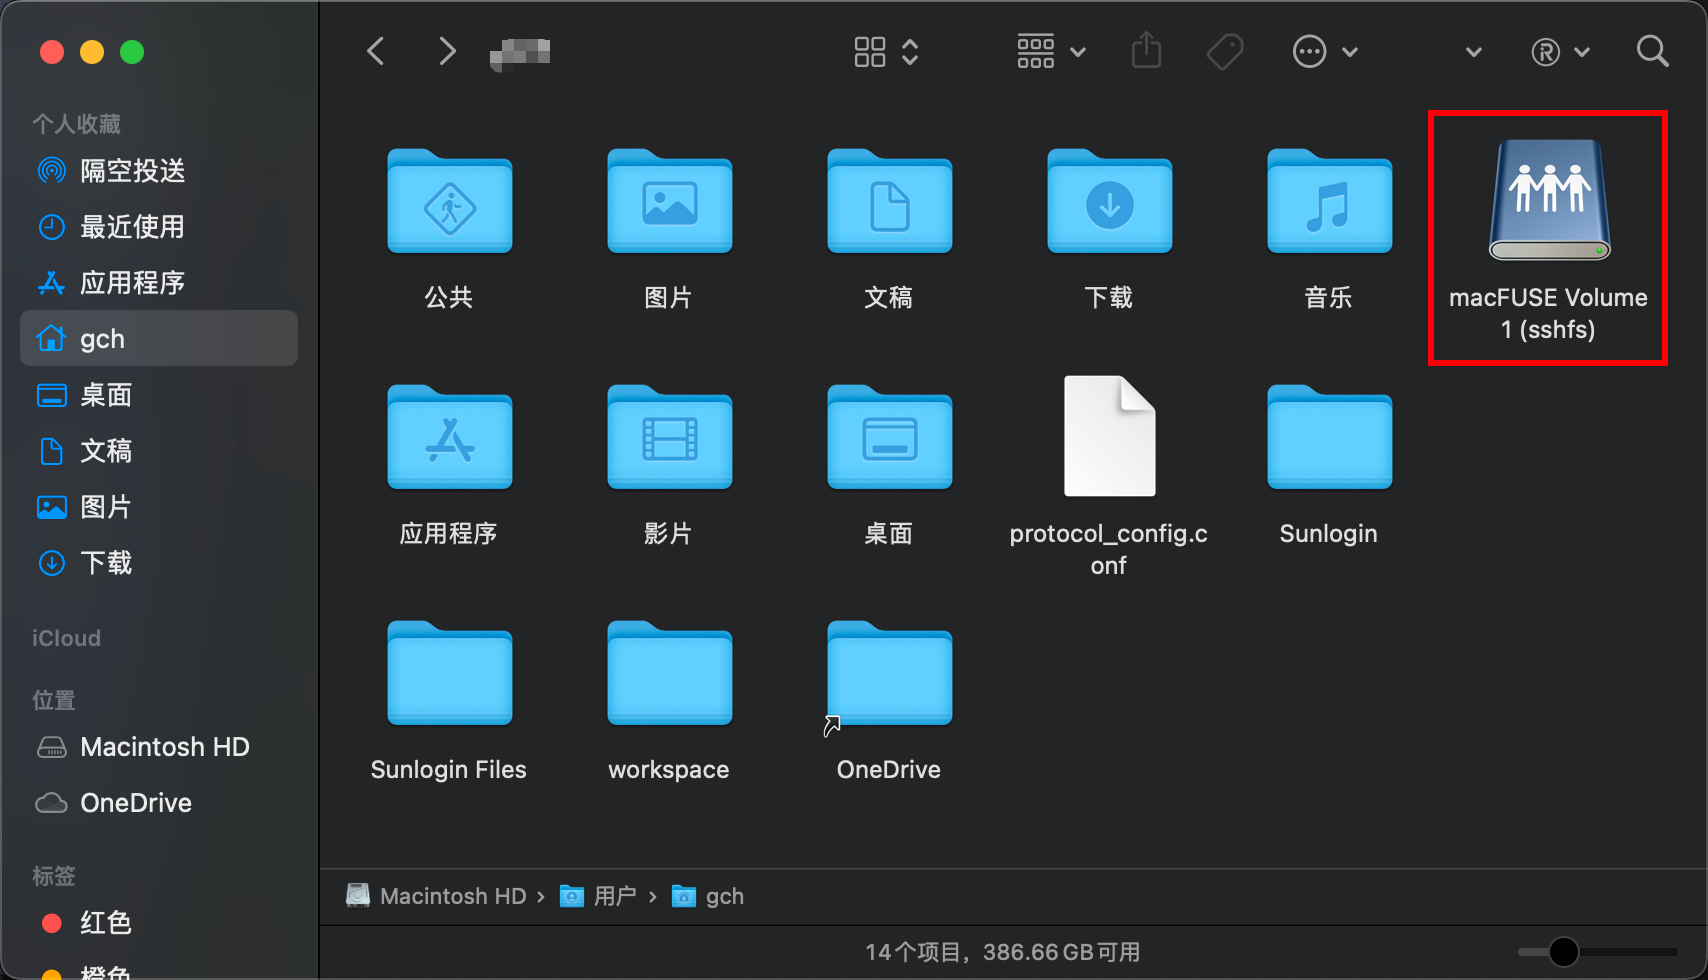The height and width of the screenshot is (980, 1708).
Task: Open the macFUSE Volume 1 (sshfs) drive
Action: [x=1548, y=200]
